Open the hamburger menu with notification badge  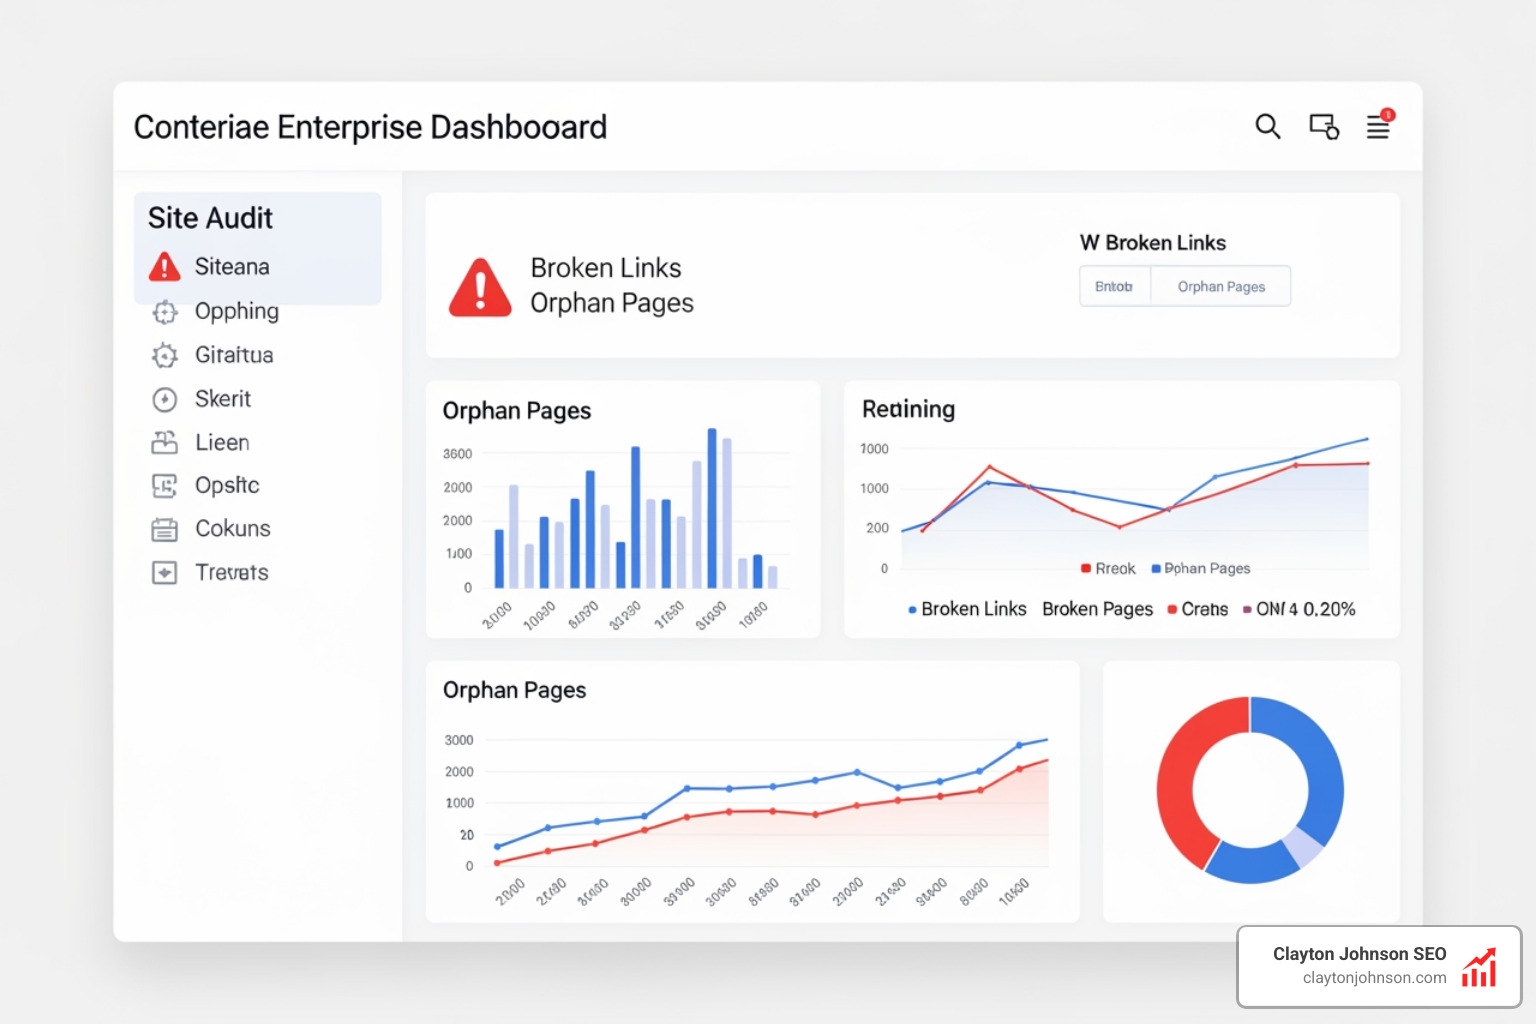pos(1378,127)
